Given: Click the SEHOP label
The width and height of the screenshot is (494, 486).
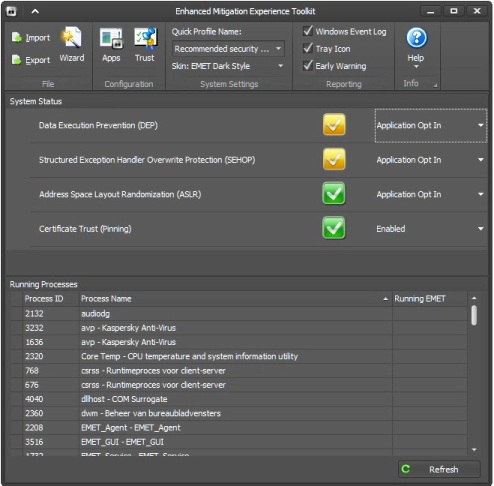Looking at the screenshot, I should coord(147,160).
